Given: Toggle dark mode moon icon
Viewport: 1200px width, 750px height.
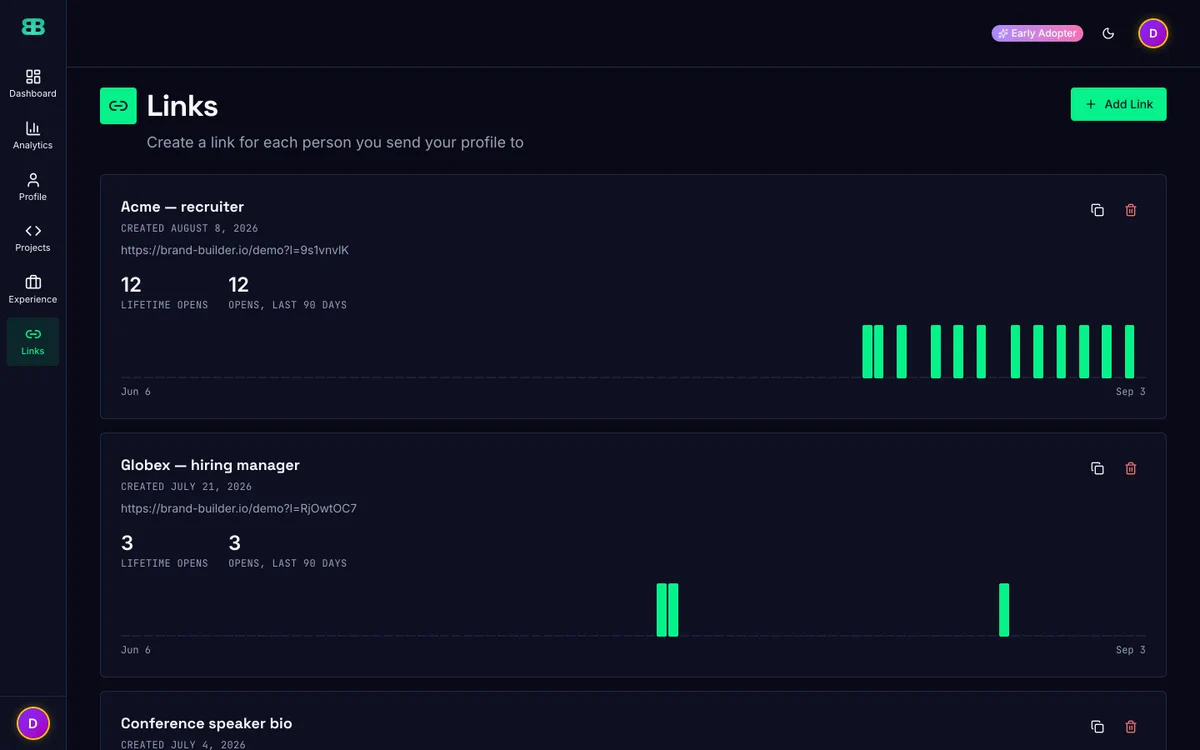Looking at the screenshot, I should [1108, 33].
